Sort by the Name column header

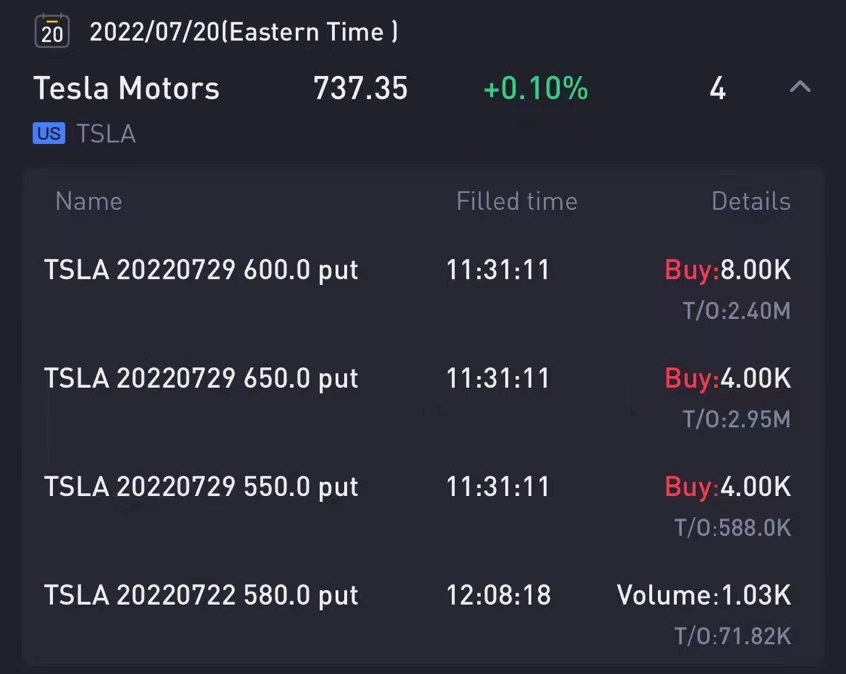[x=89, y=201]
